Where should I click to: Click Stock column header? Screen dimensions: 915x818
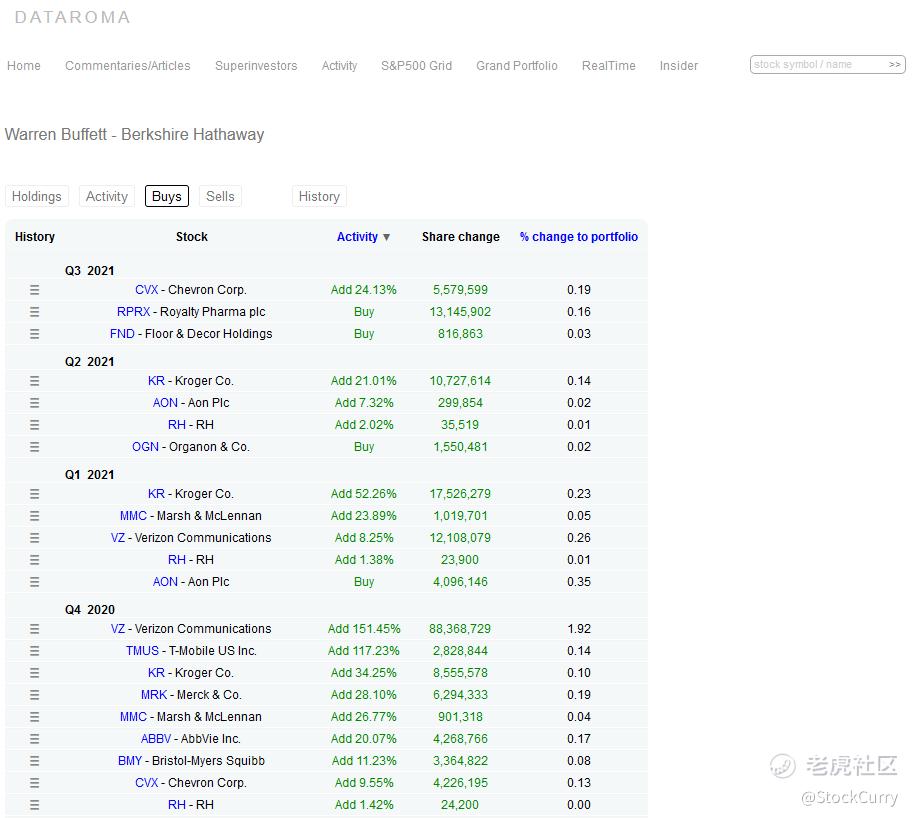click(192, 237)
